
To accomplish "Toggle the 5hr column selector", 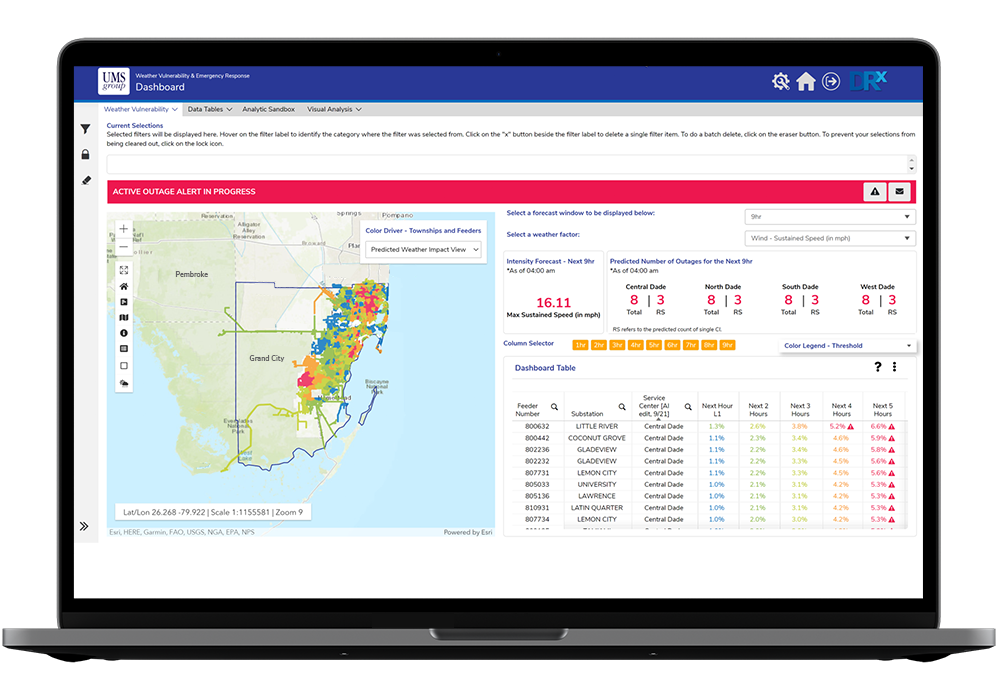I will tap(653, 345).
